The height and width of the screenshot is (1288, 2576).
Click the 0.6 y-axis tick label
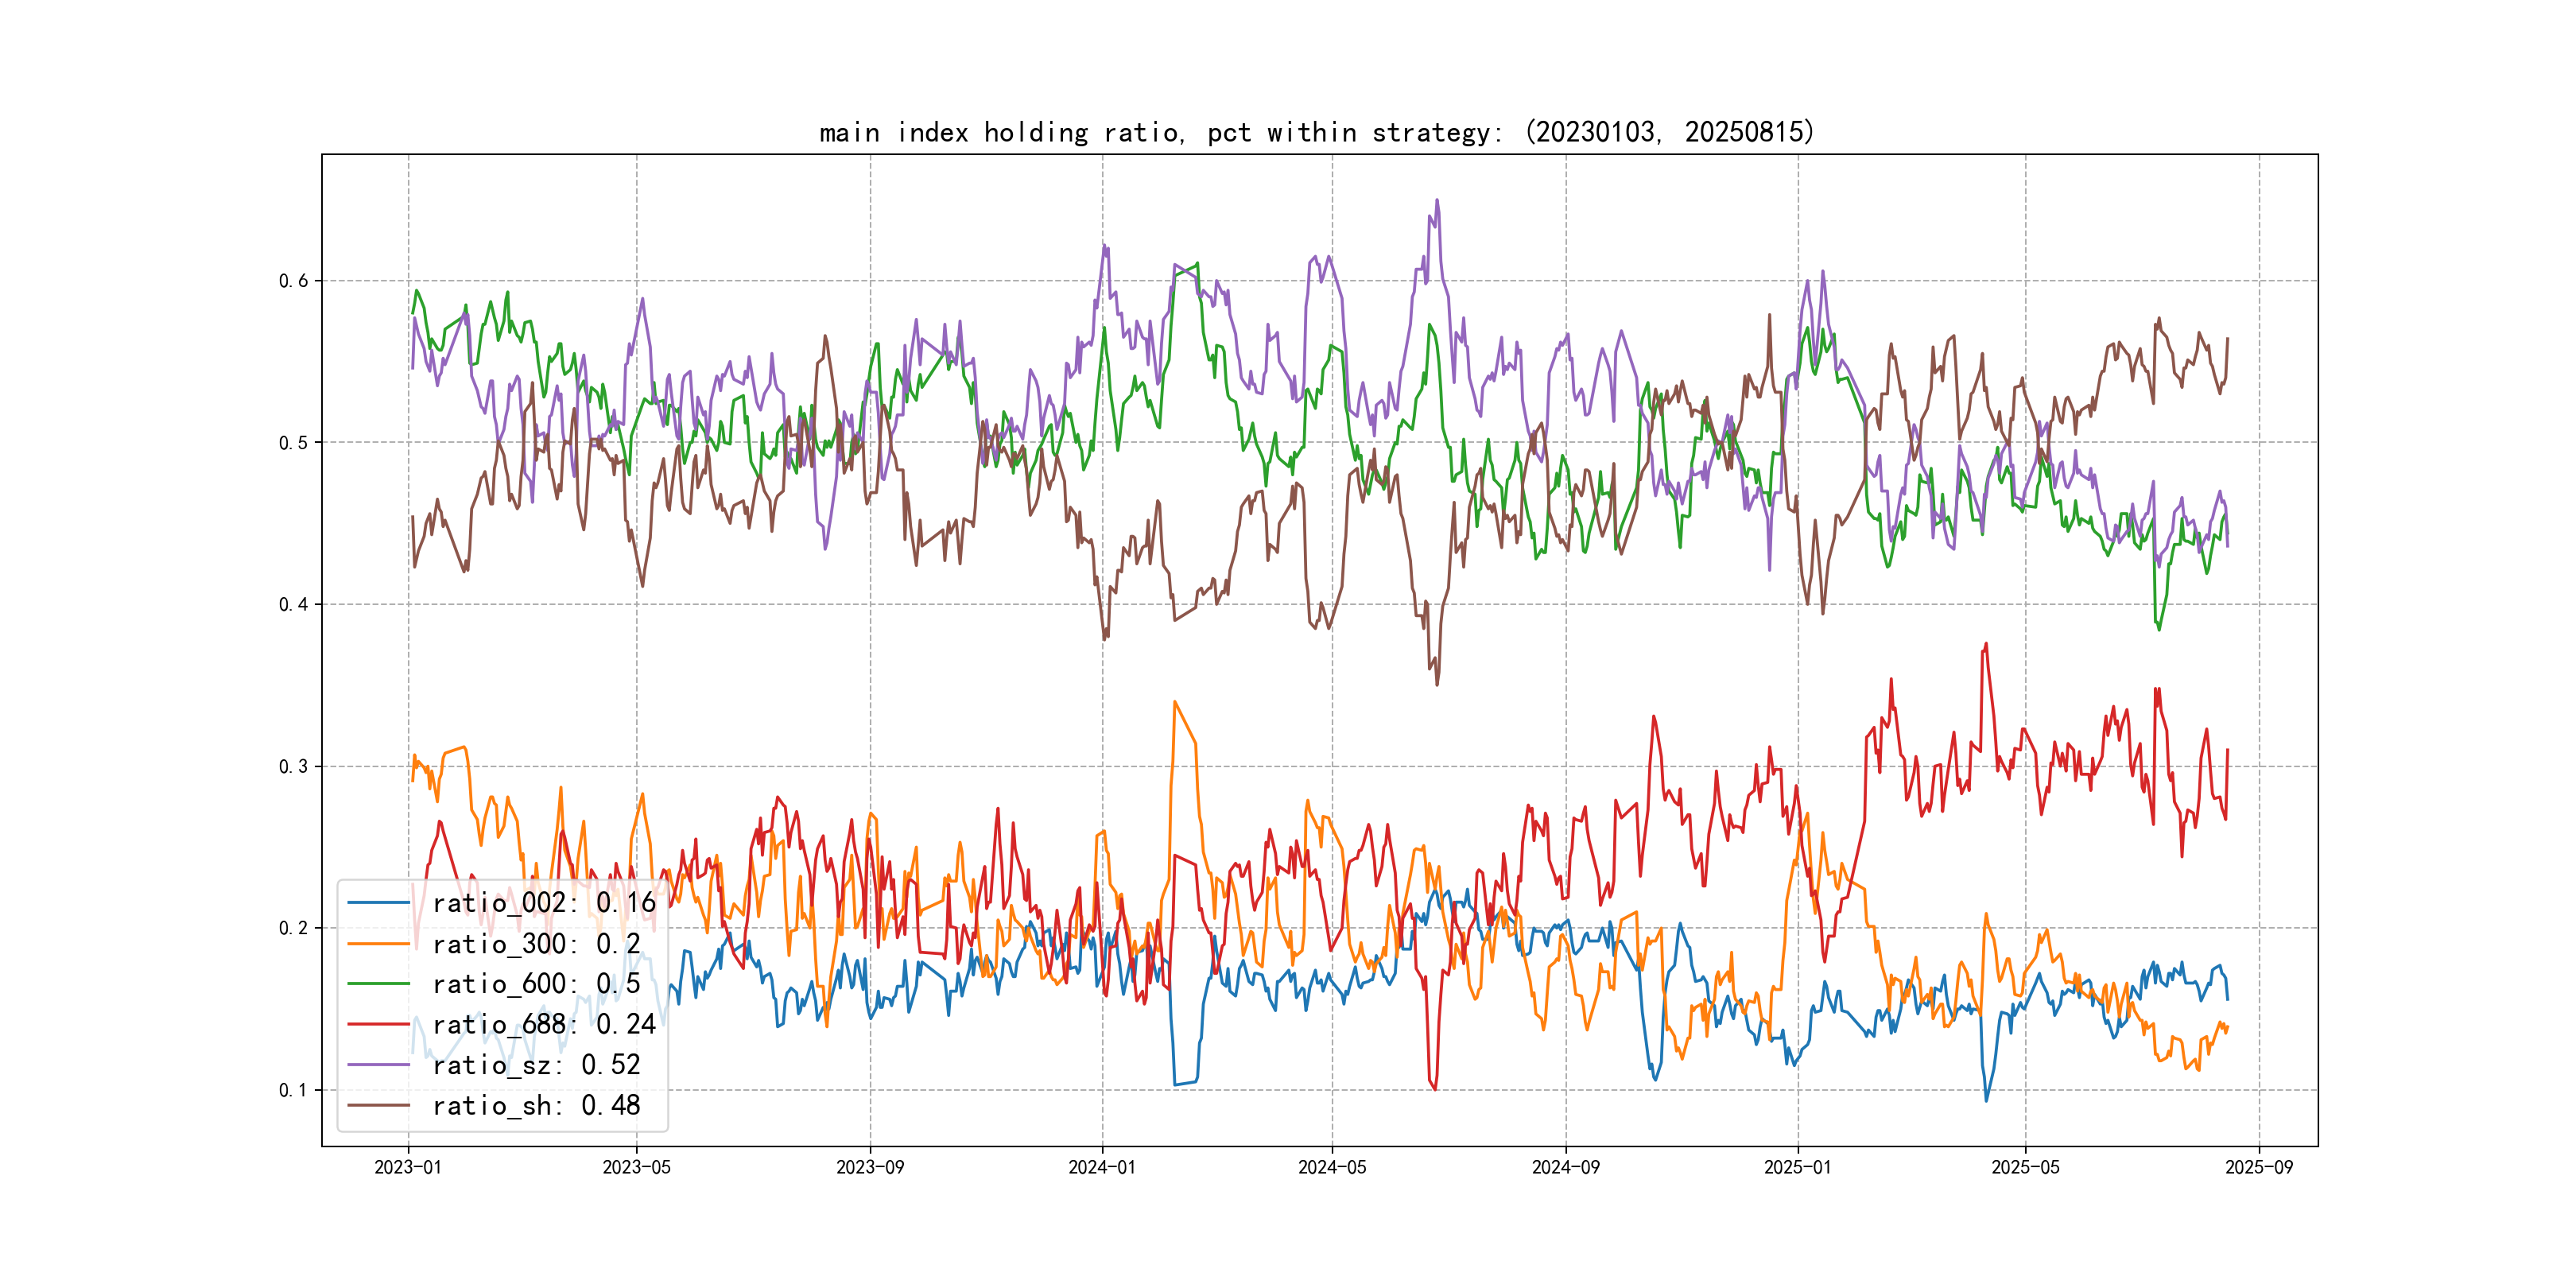tap(293, 281)
